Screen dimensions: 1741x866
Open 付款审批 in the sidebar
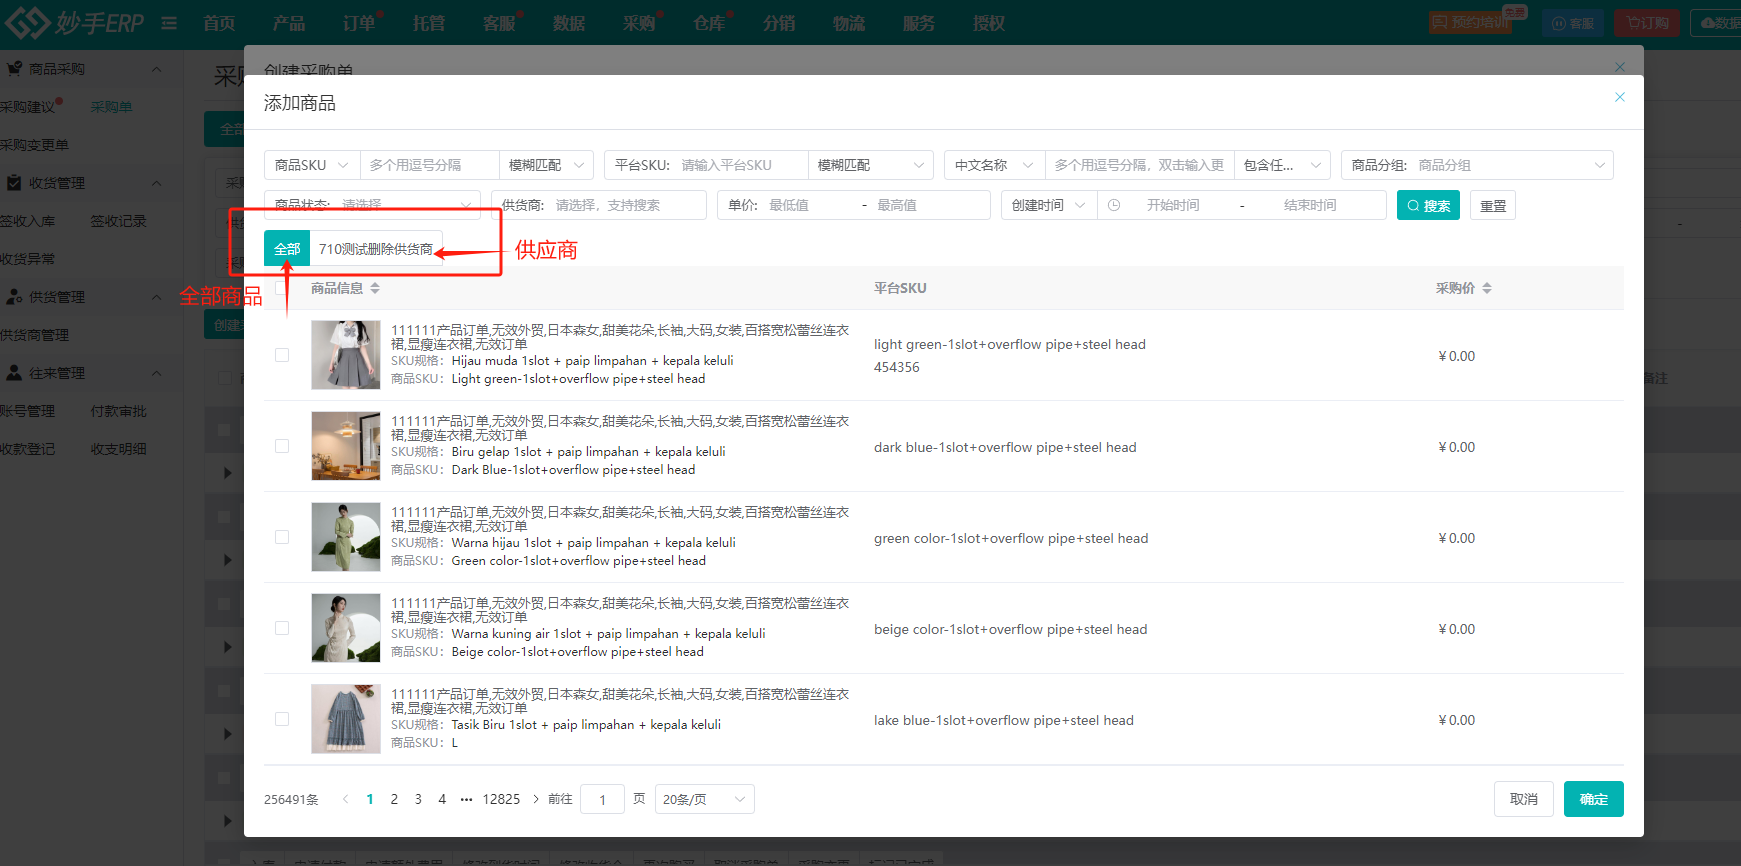pyautogui.click(x=119, y=411)
